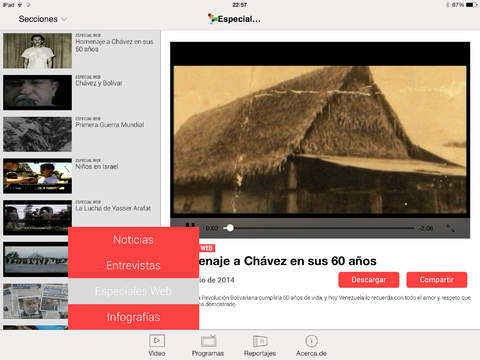Open the Video tab icon
Viewport: 480px width, 360px height.
tap(157, 341)
